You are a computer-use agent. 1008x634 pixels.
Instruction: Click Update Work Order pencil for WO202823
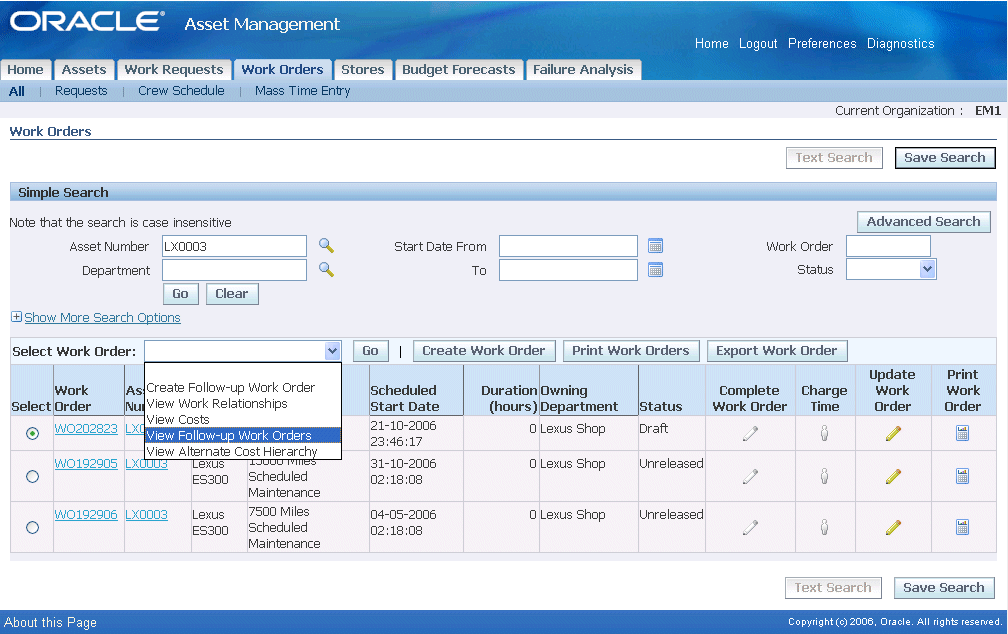point(893,433)
